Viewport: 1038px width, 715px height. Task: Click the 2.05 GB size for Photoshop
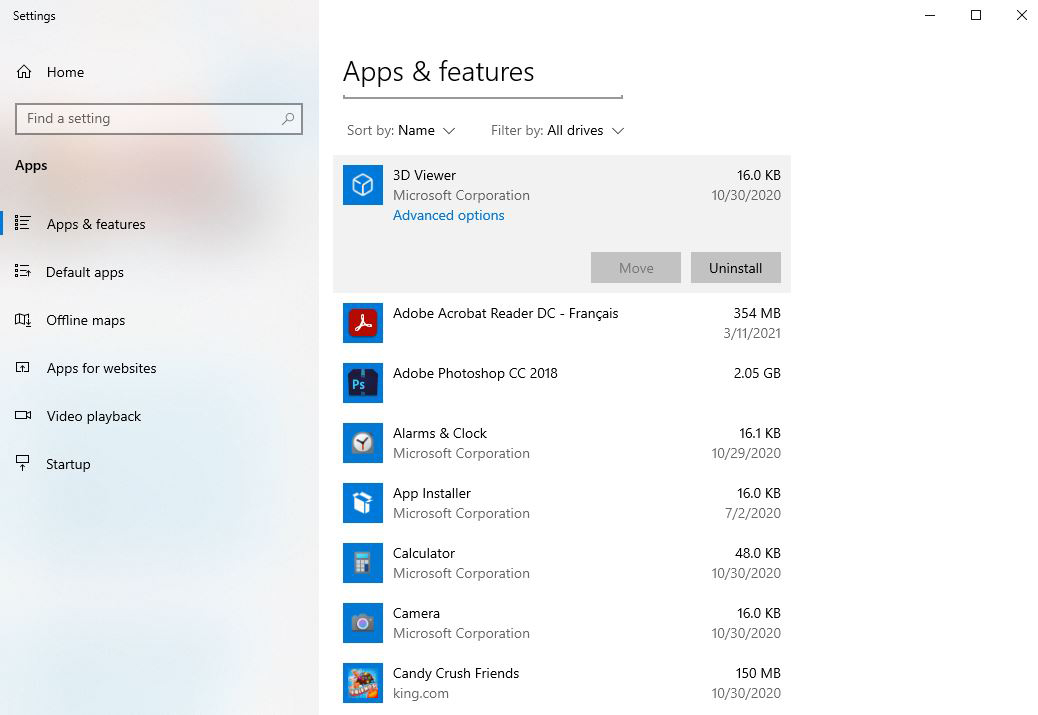[x=757, y=373]
